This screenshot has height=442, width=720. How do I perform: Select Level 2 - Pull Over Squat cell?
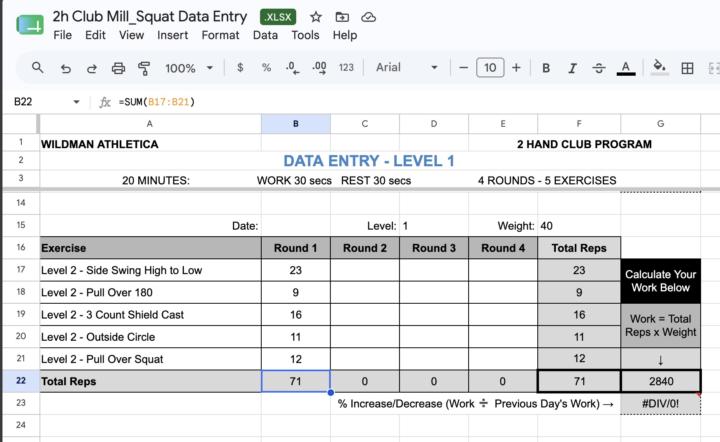[x=150, y=359]
